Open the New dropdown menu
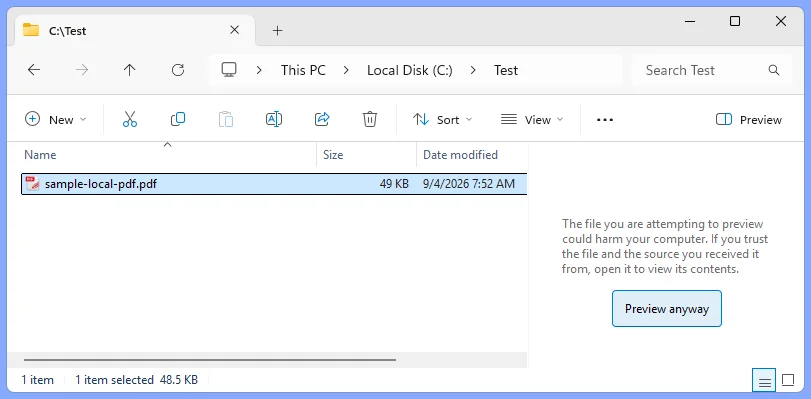811x399 pixels. pos(56,120)
